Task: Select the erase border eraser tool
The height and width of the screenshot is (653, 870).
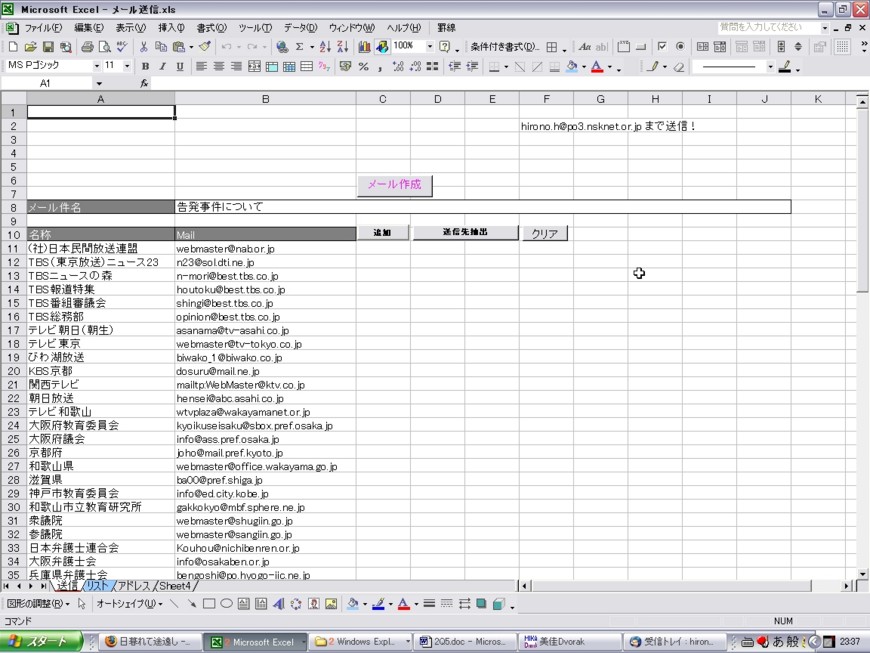Action: pyautogui.click(x=679, y=67)
